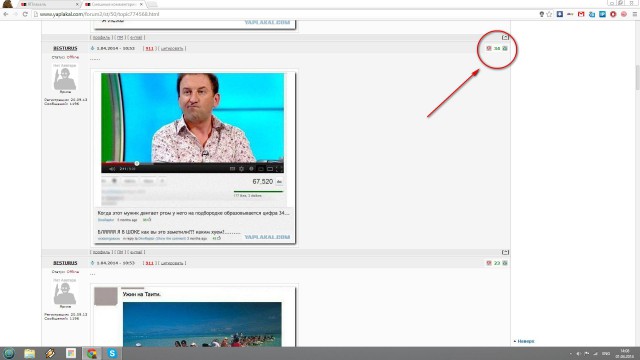Downvote the post rated 23
The height and width of the screenshot is (360, 640).
click(x=489, y=263)
